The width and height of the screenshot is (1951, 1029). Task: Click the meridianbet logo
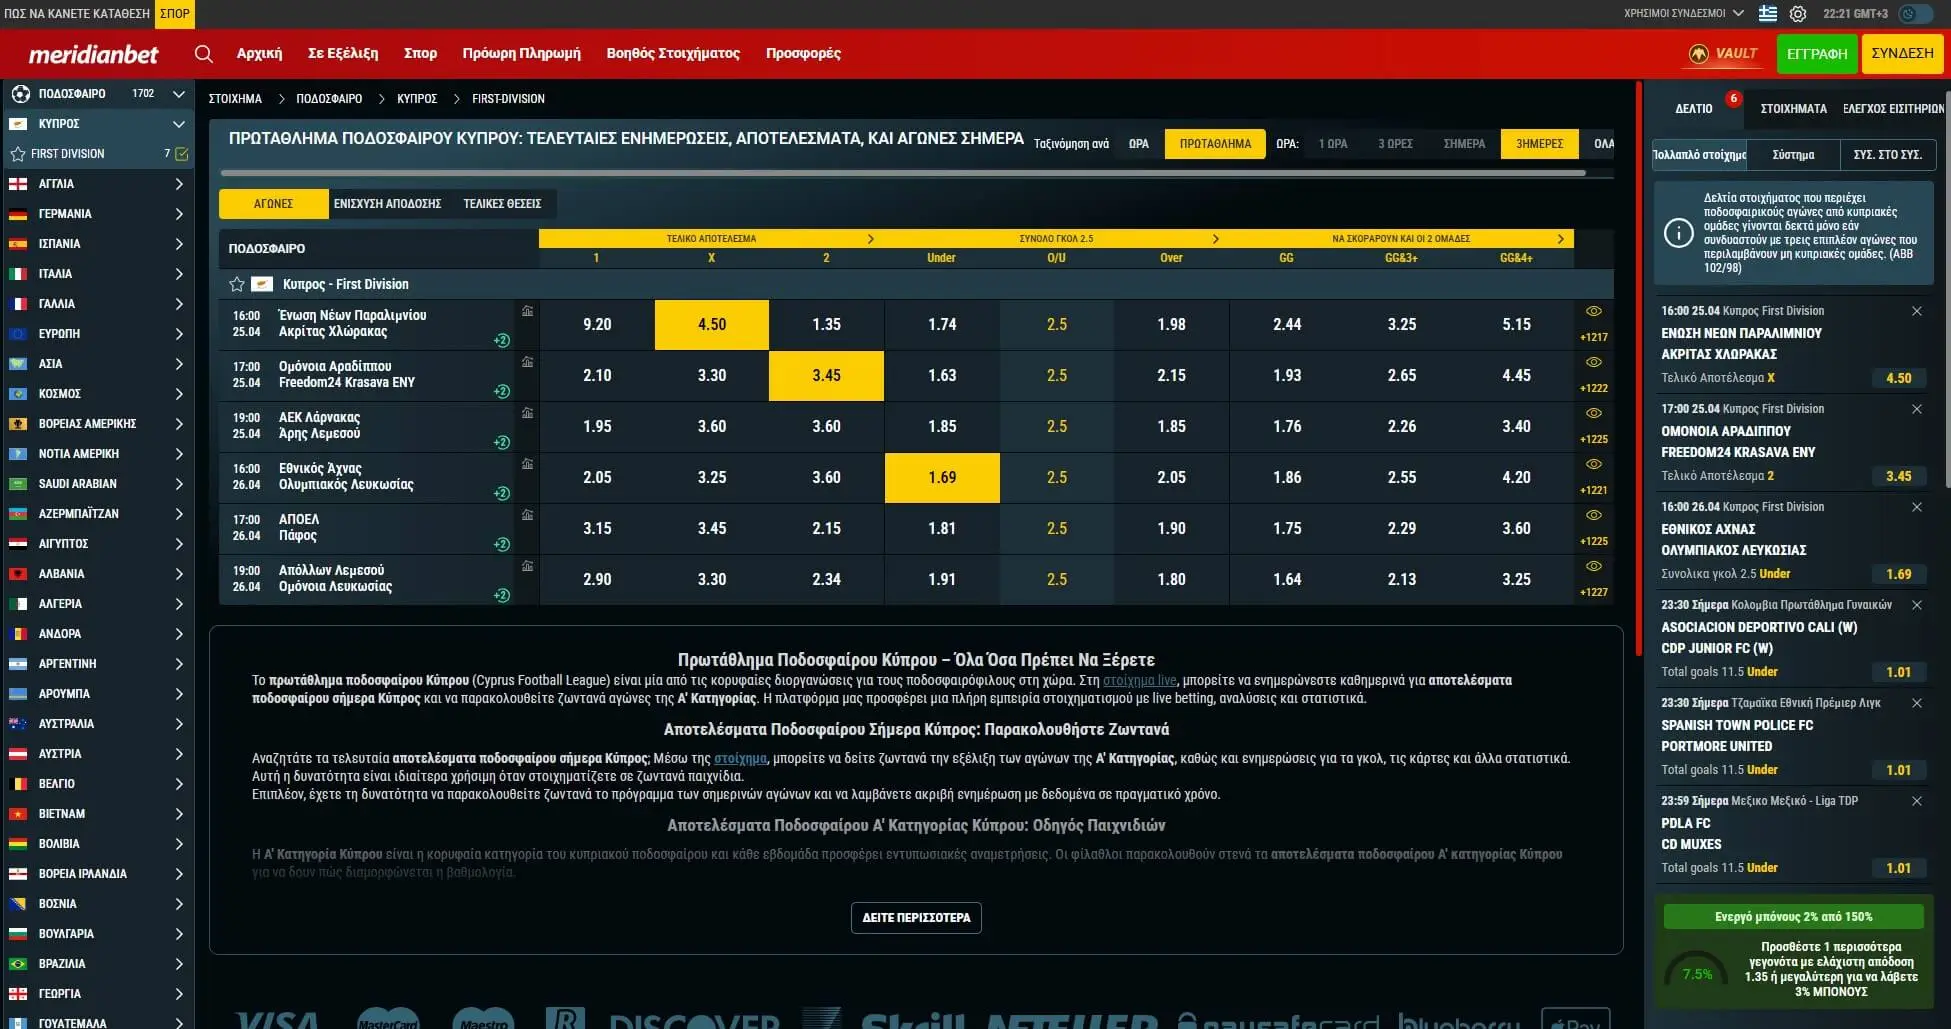93,54
